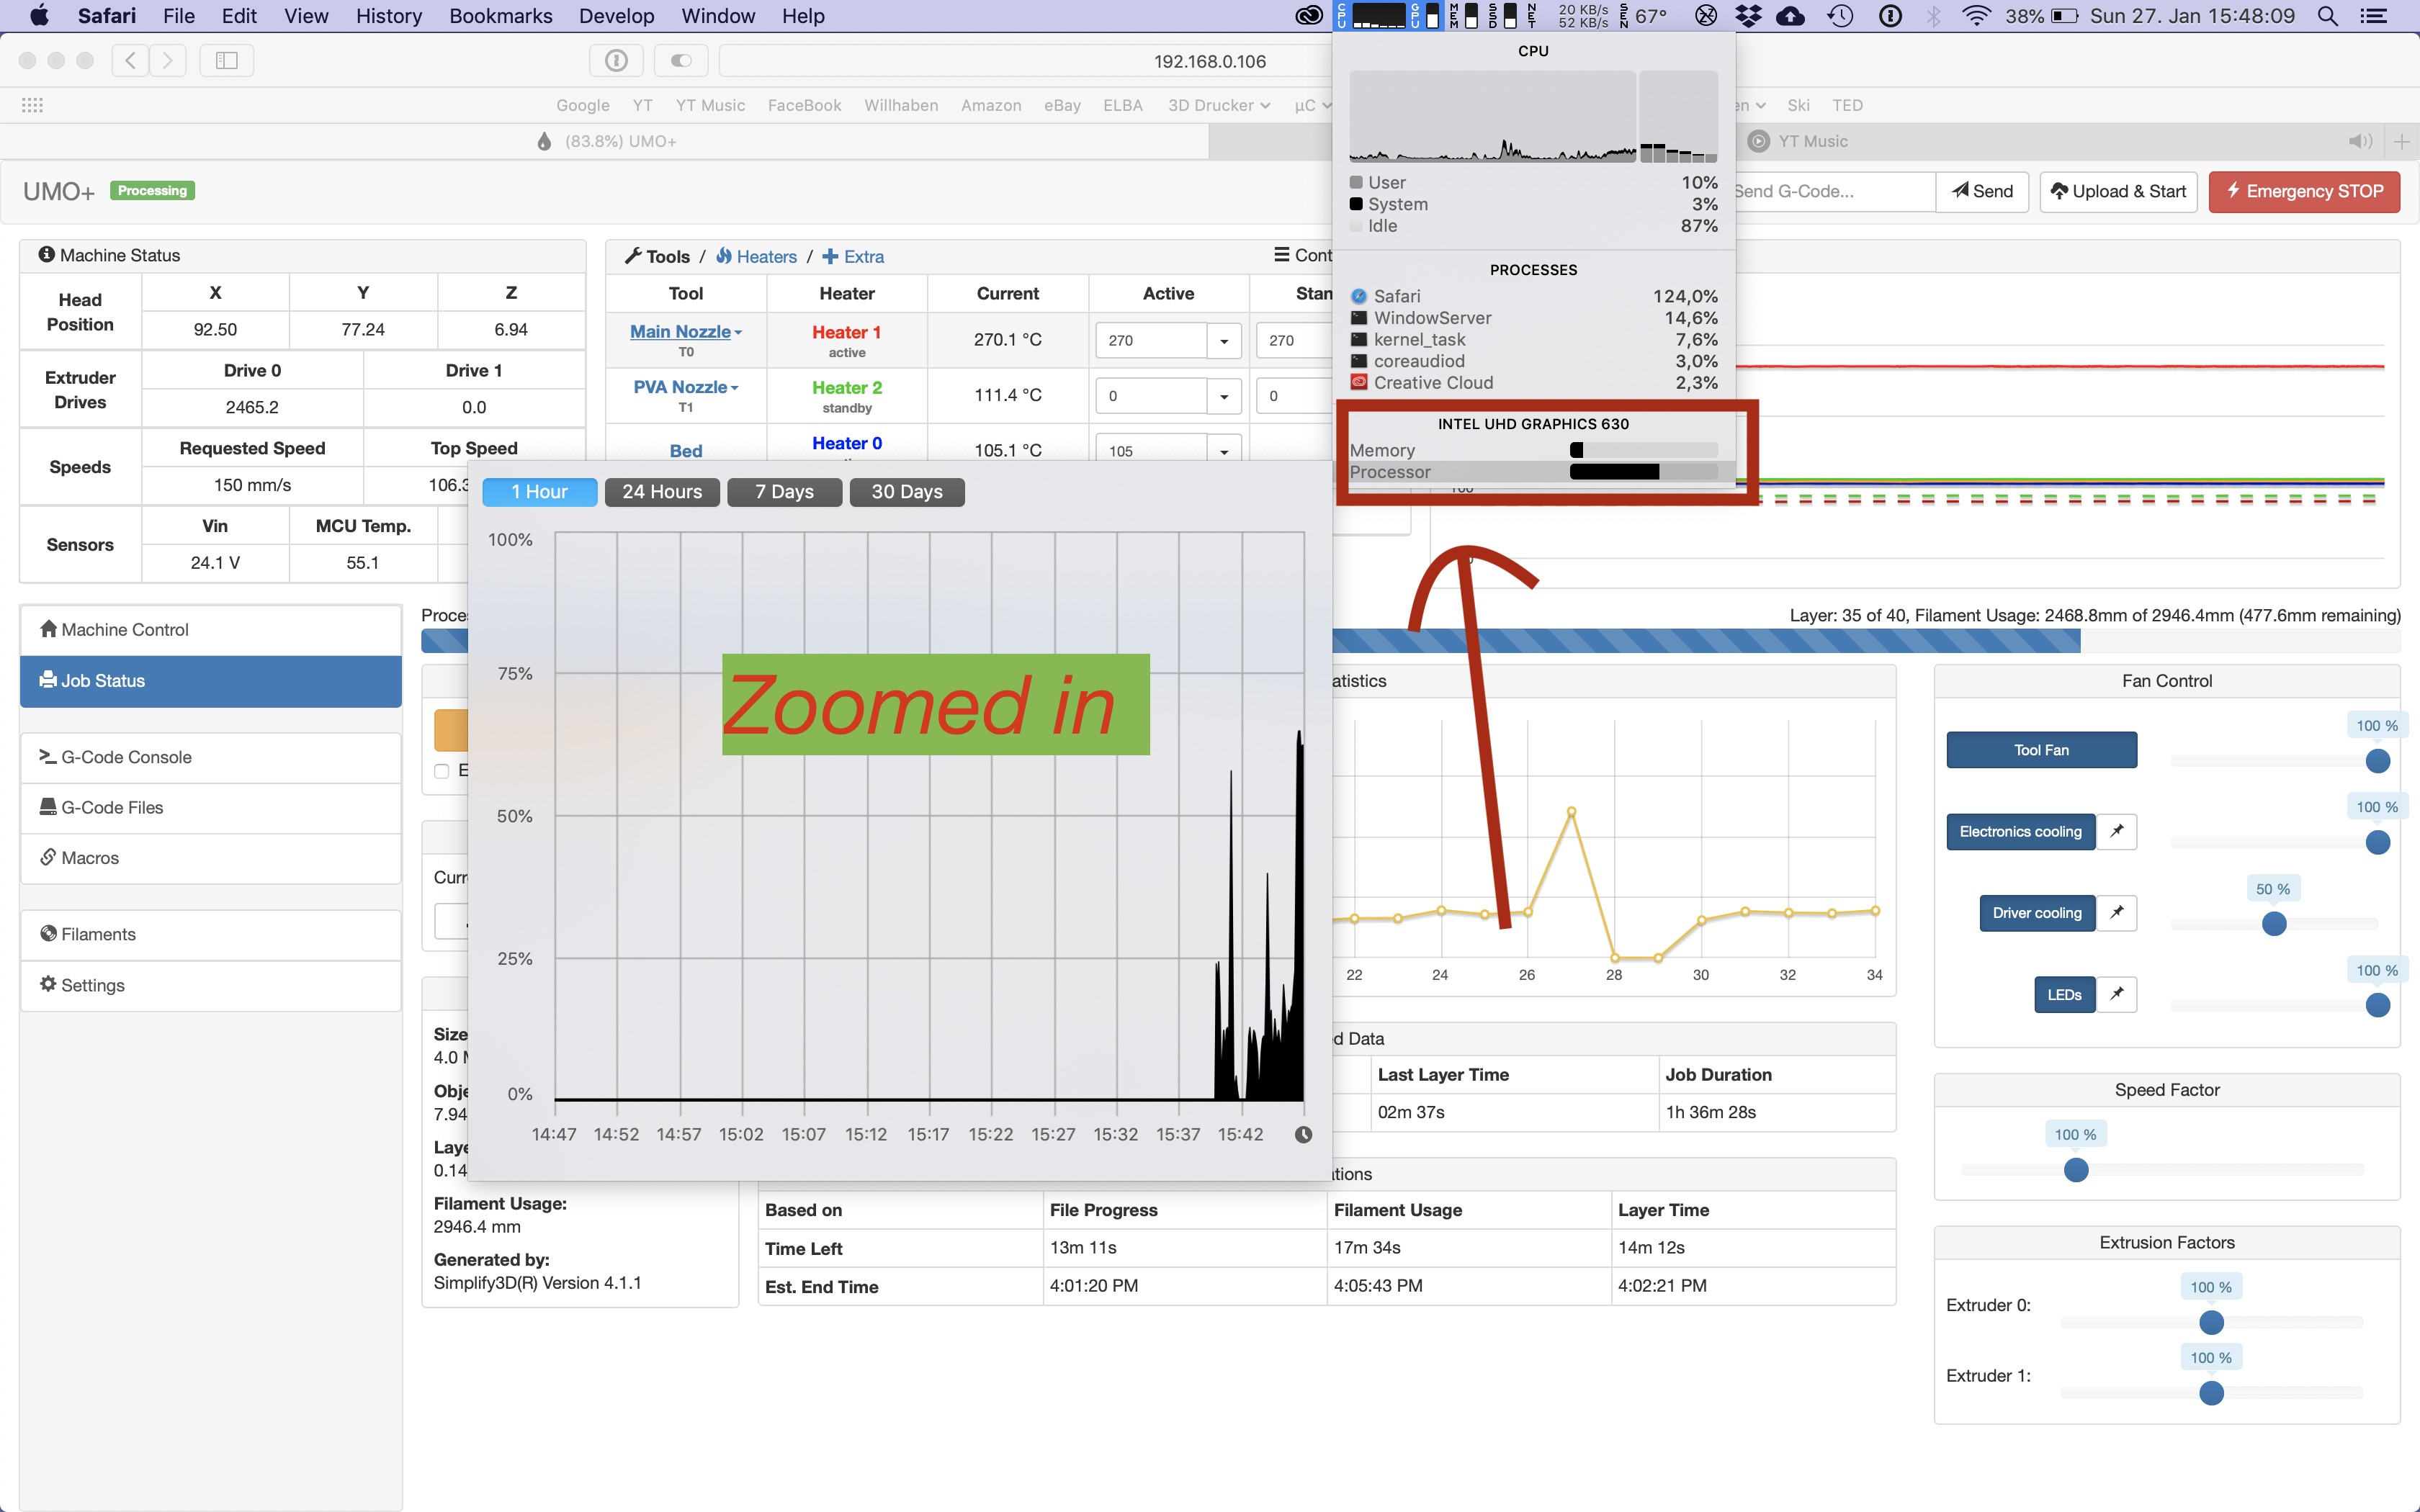This screenshot has width=2420, height=1512.
Task: Click the Speed Factor slider handle
Action: point(2076,1170)
